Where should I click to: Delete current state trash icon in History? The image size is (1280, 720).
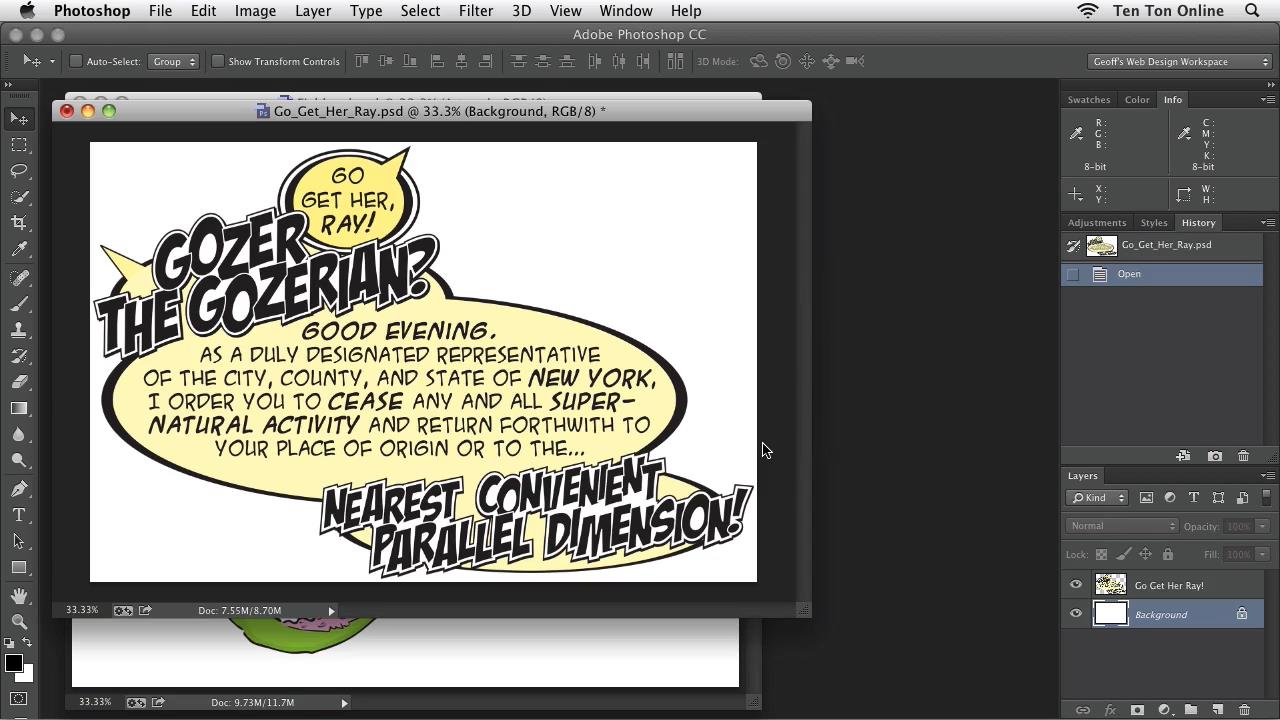[1244, 456]
